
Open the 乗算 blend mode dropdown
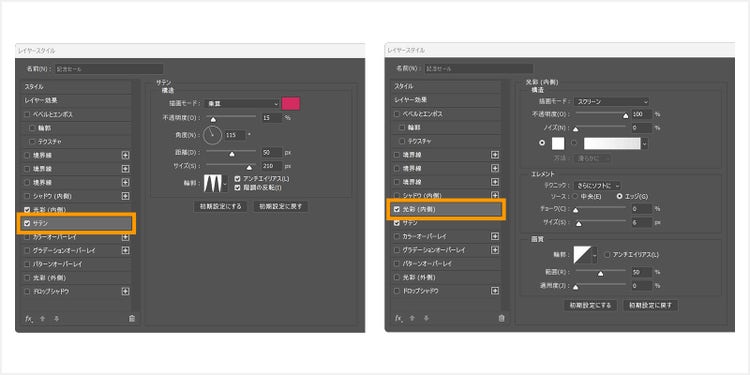point(242,103)
